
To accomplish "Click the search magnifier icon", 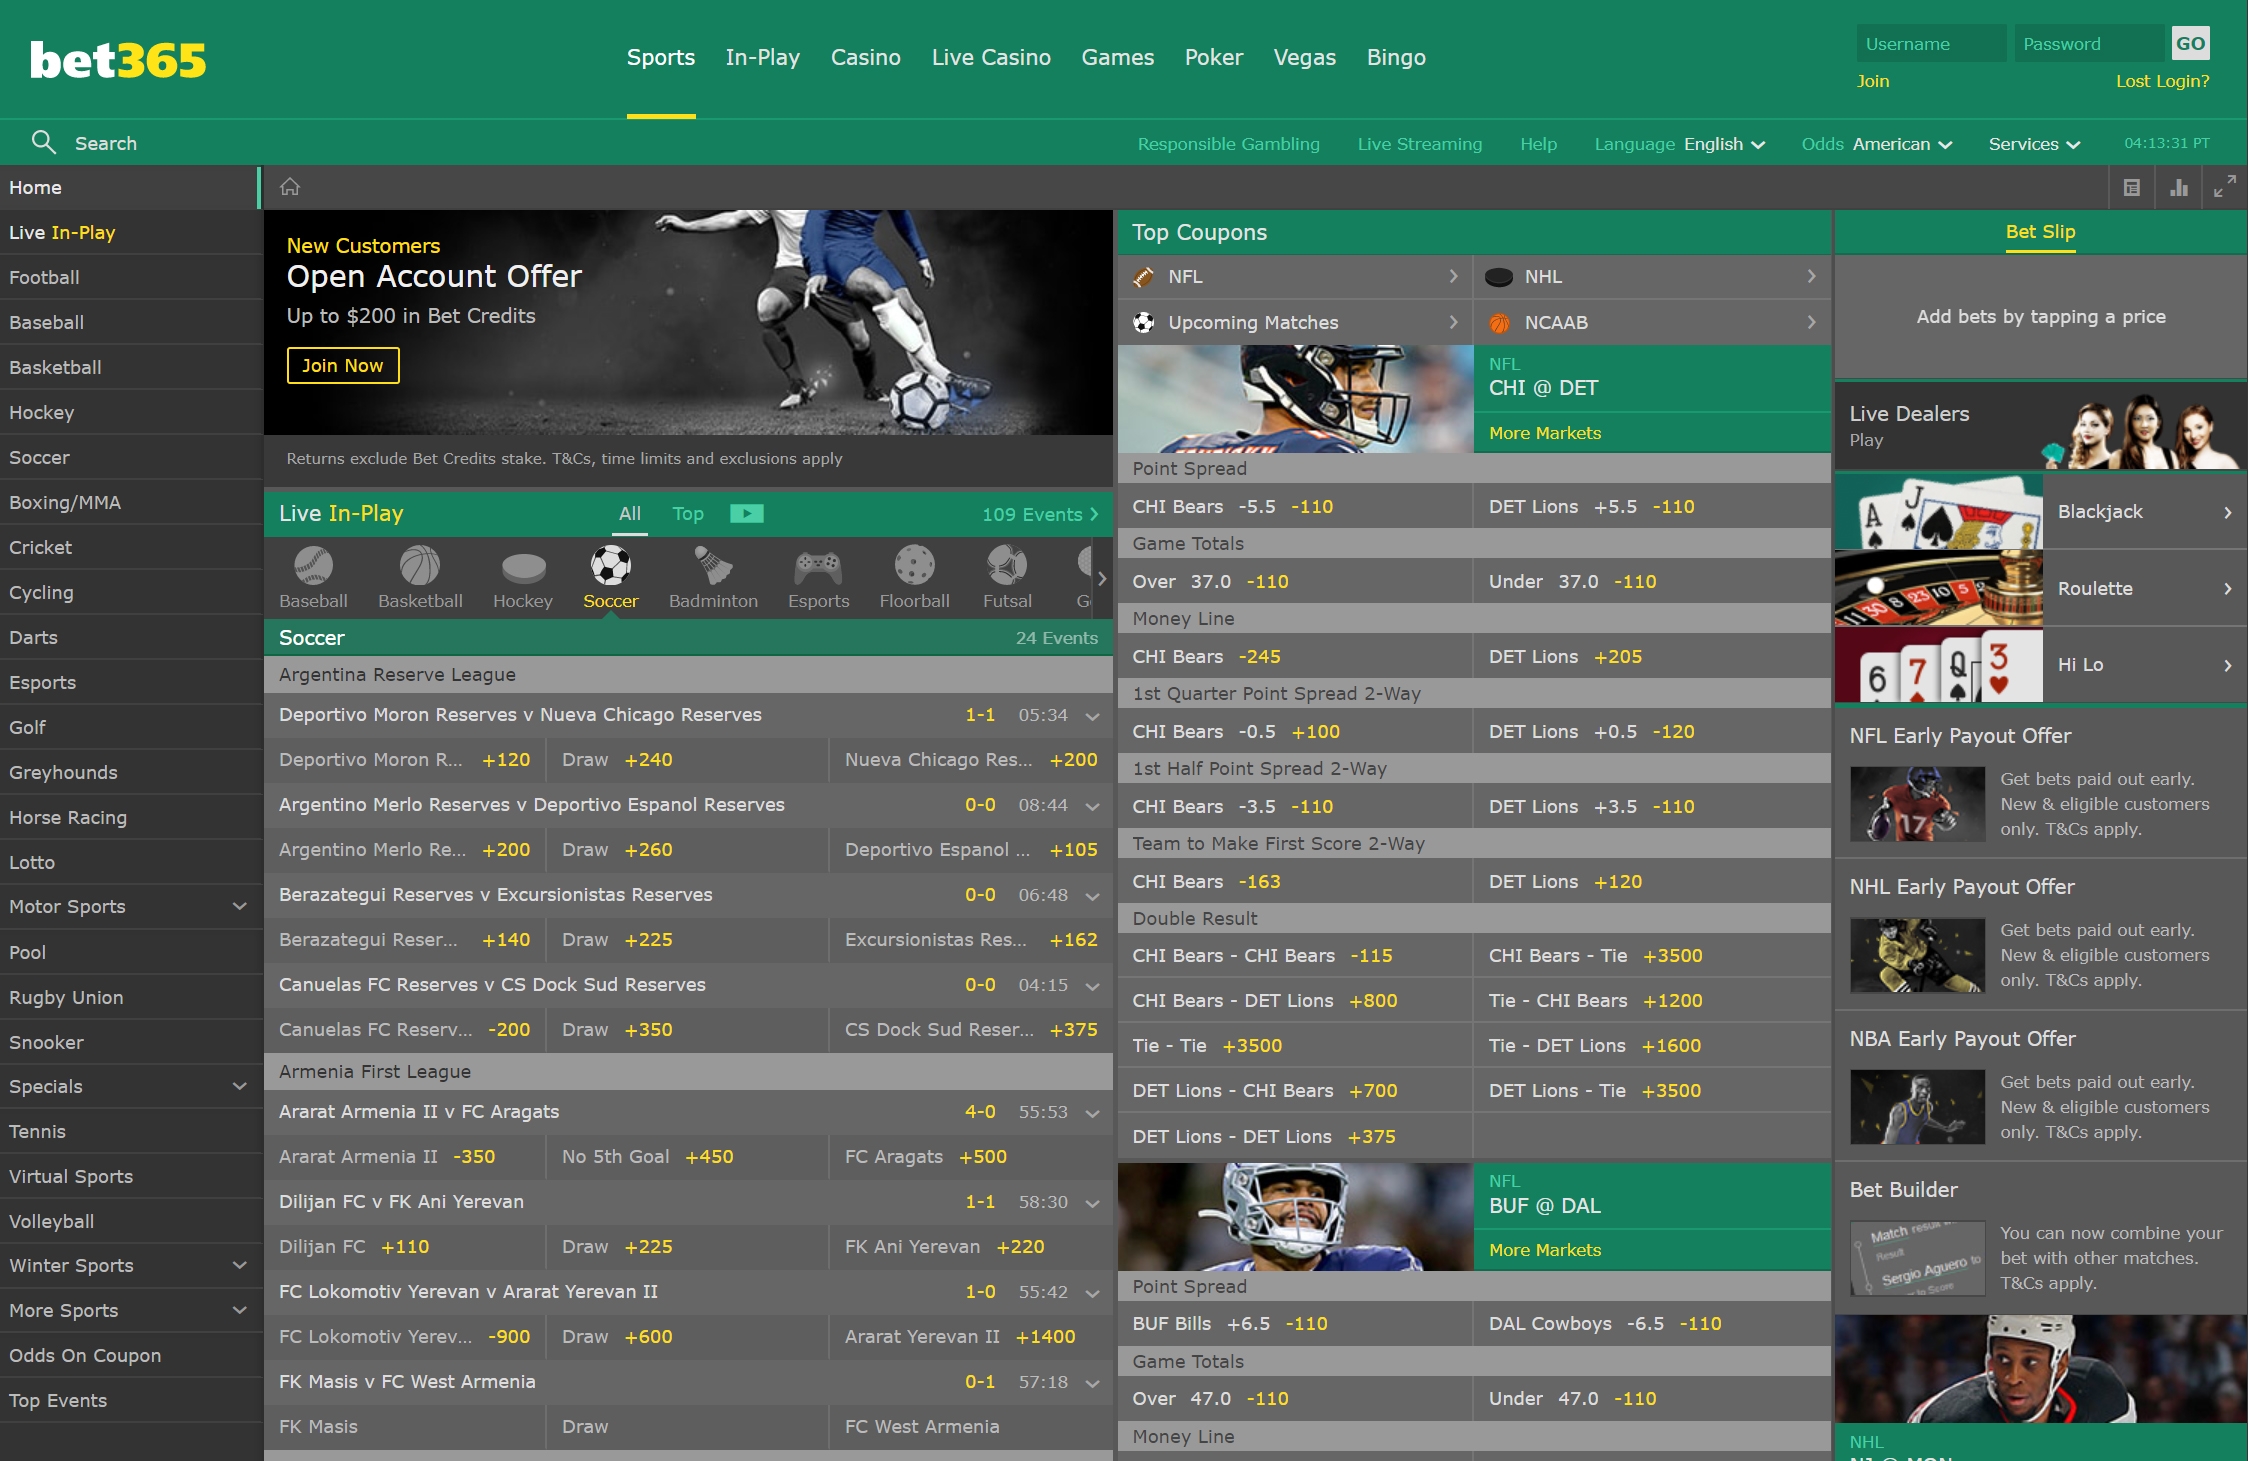I will pos(43,142).
